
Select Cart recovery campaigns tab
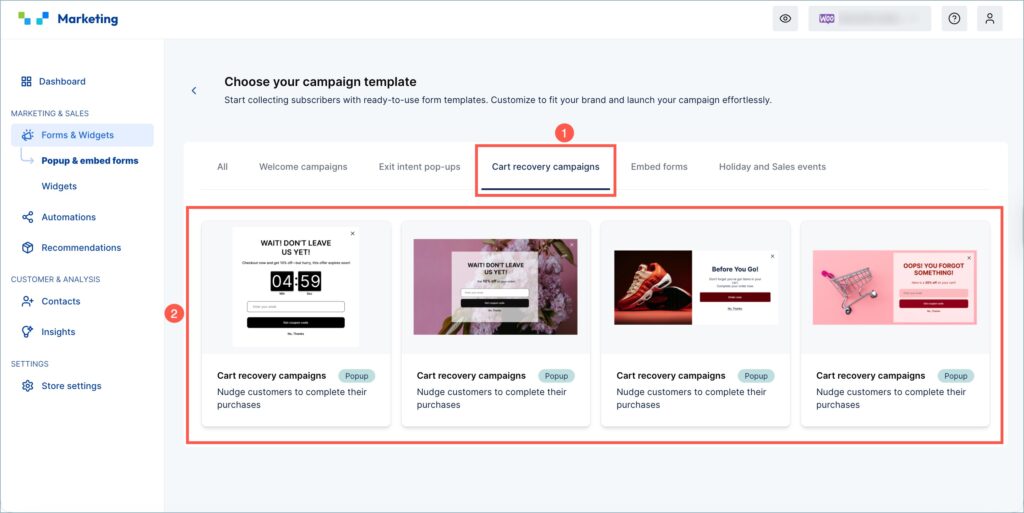545,166
